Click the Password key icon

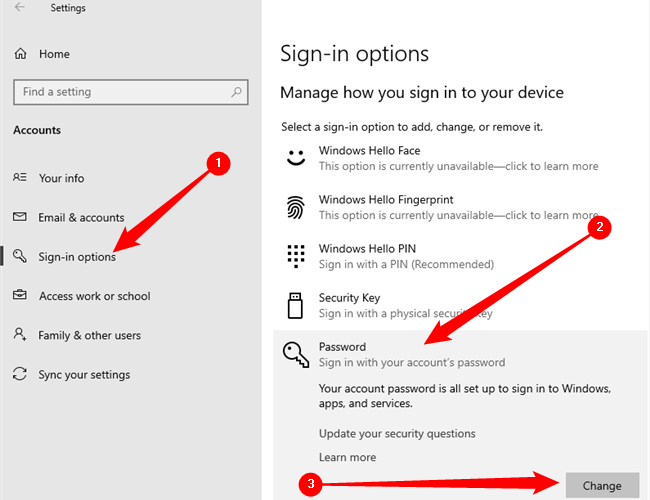tap(296, 355)
